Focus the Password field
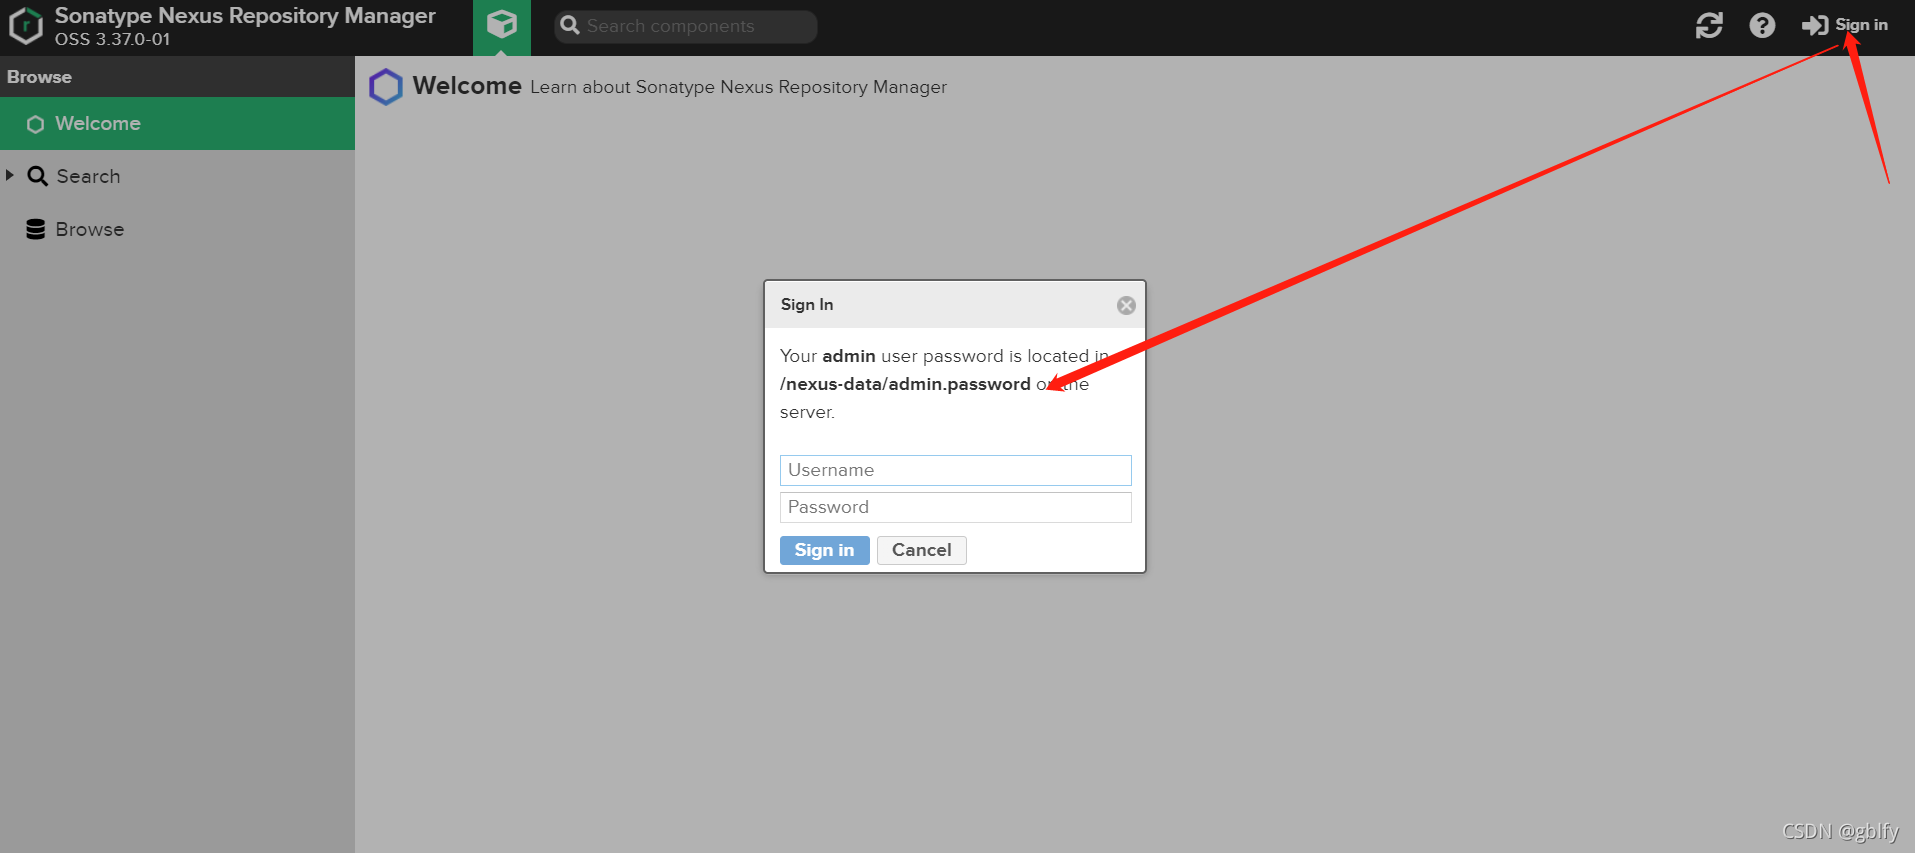Image resolution: width=1915 pixels, height=853 pixels. click(x=955, y=507)
